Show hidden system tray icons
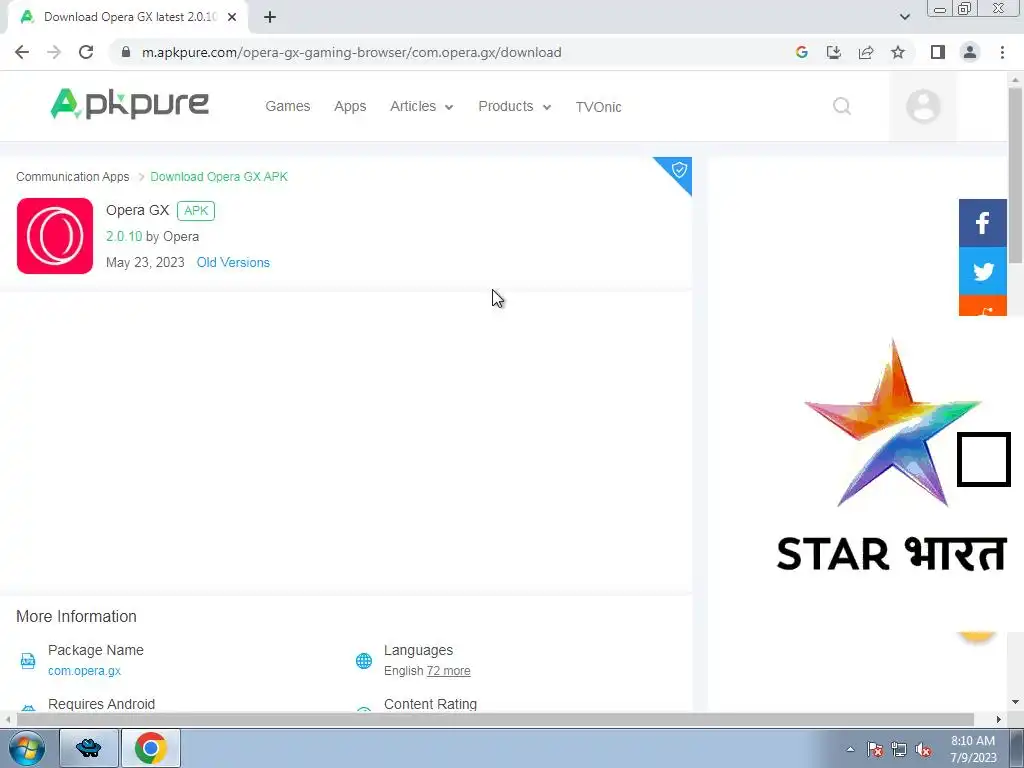The height and width of the screenshot is (768, 1024). click(850, 749)
